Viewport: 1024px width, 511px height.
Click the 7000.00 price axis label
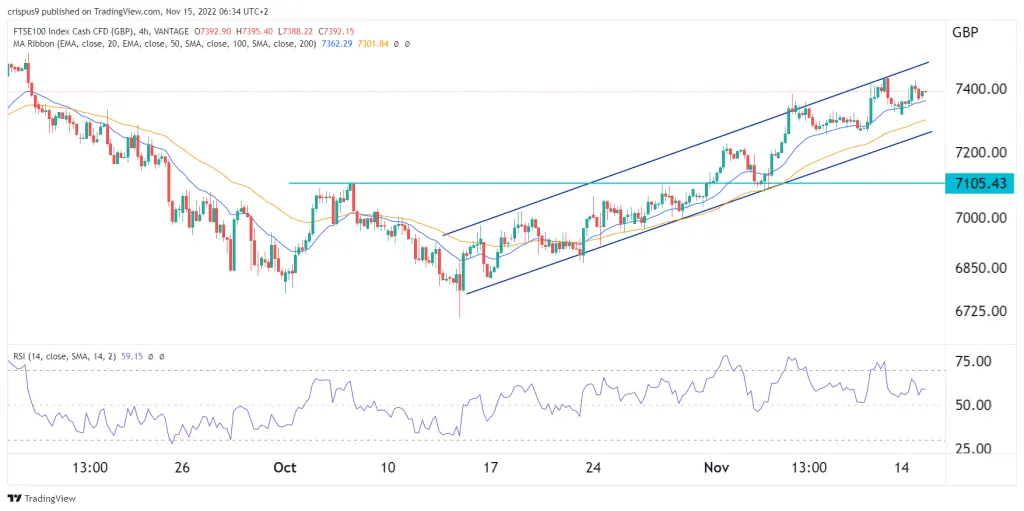pos(979,218)
